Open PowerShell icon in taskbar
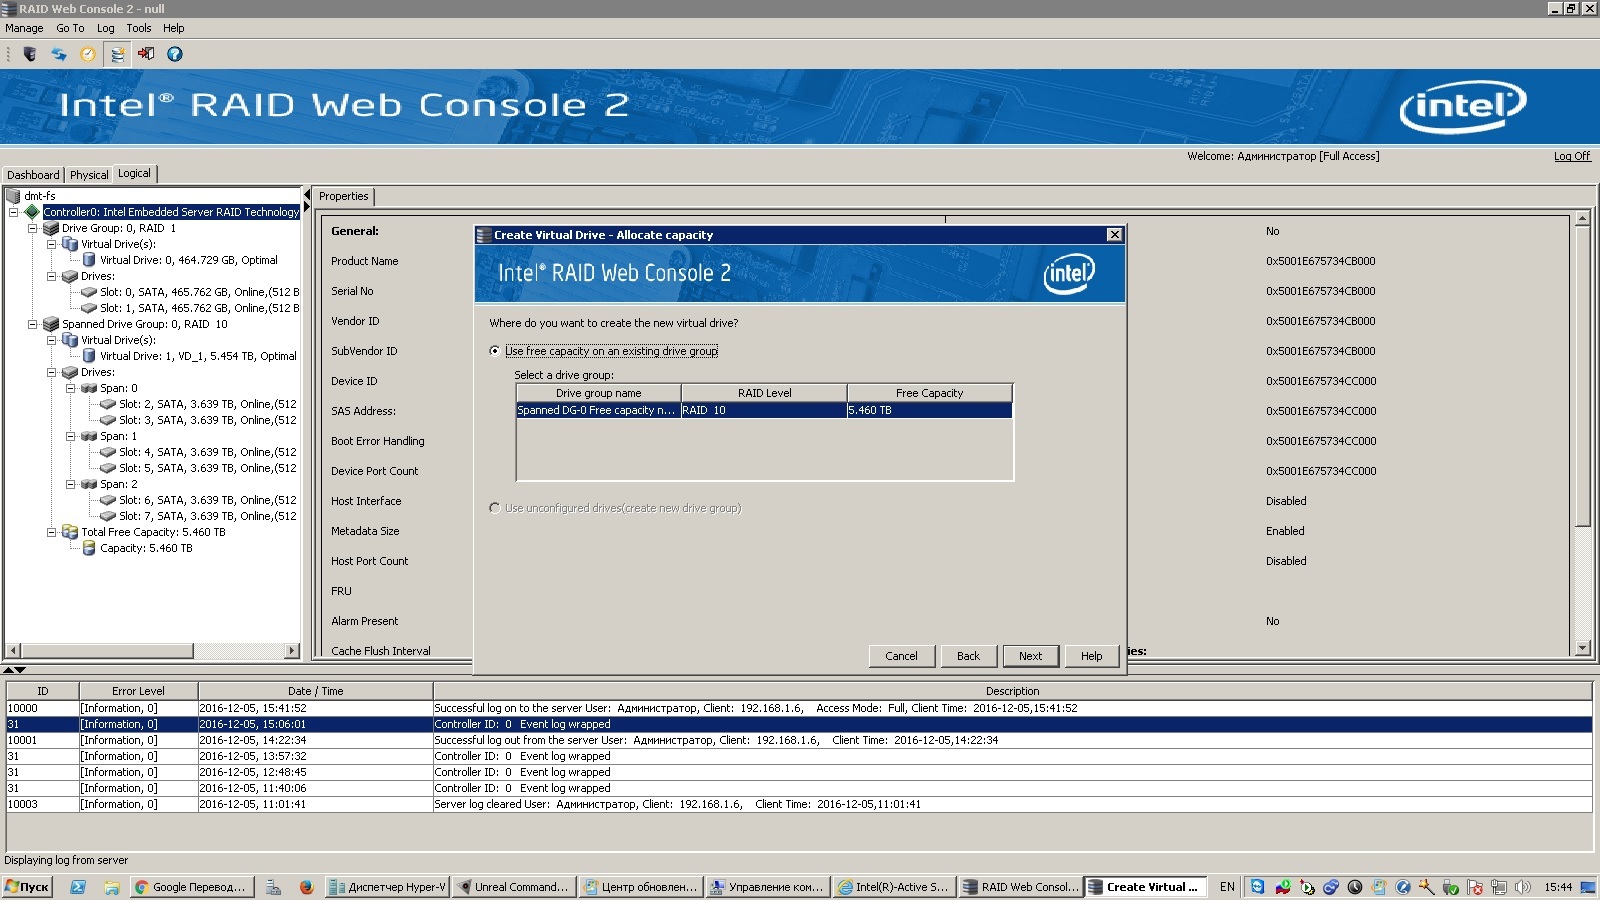 pyautogui.click(x=78, y=887)
